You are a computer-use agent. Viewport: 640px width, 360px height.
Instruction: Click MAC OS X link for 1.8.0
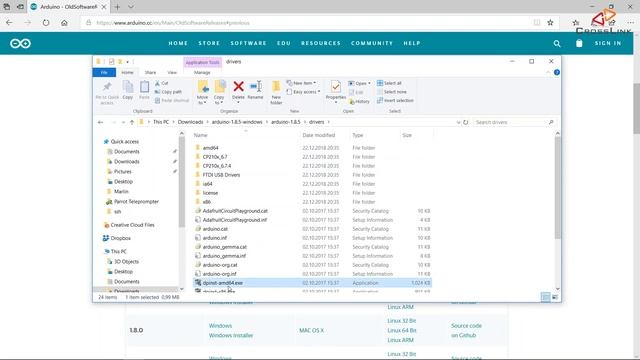311,330
